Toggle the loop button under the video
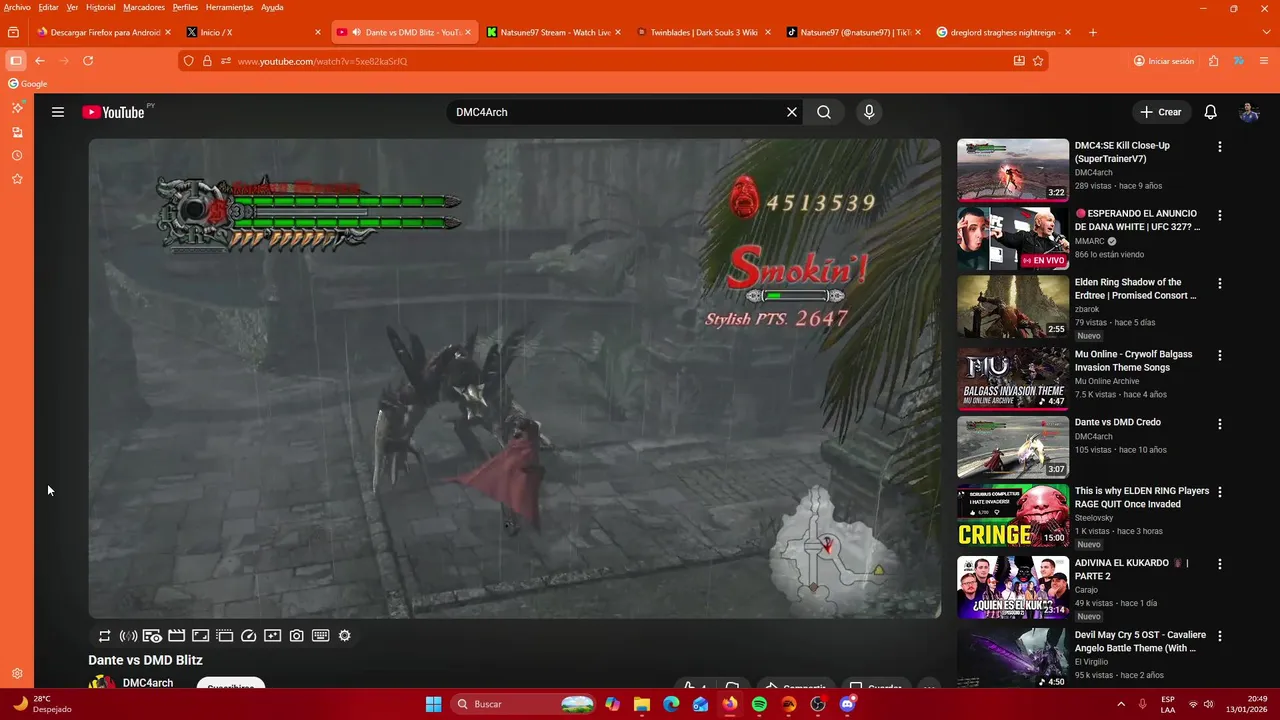The image size is (1280, 720). [x=104, y=636]
